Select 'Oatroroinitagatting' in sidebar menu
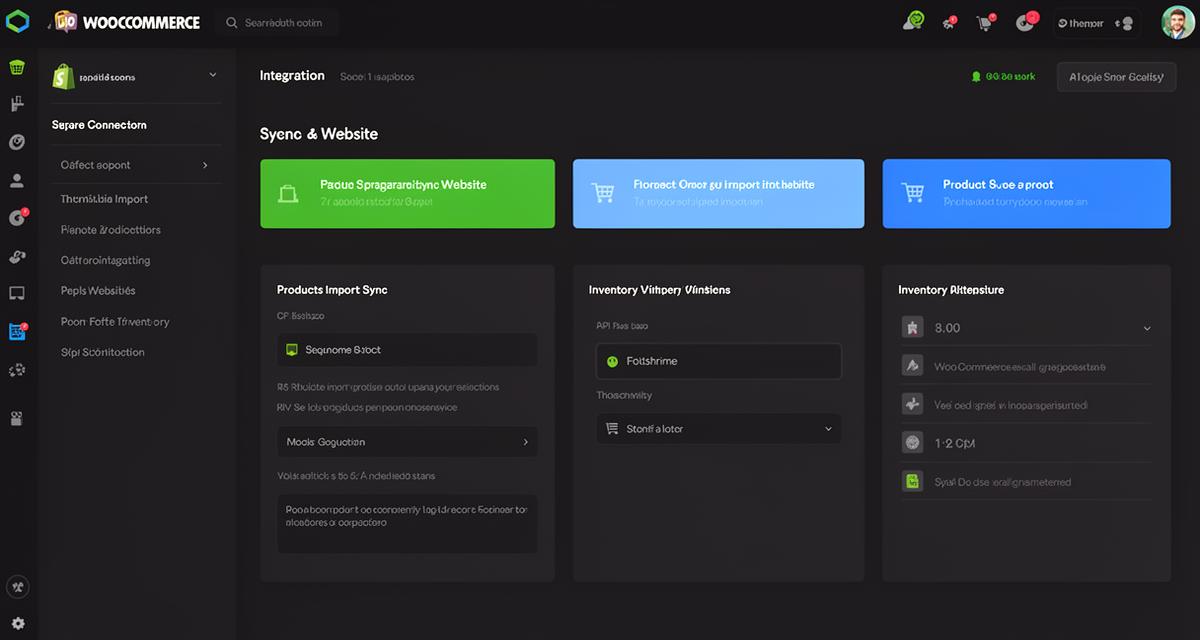 (105, 260)
